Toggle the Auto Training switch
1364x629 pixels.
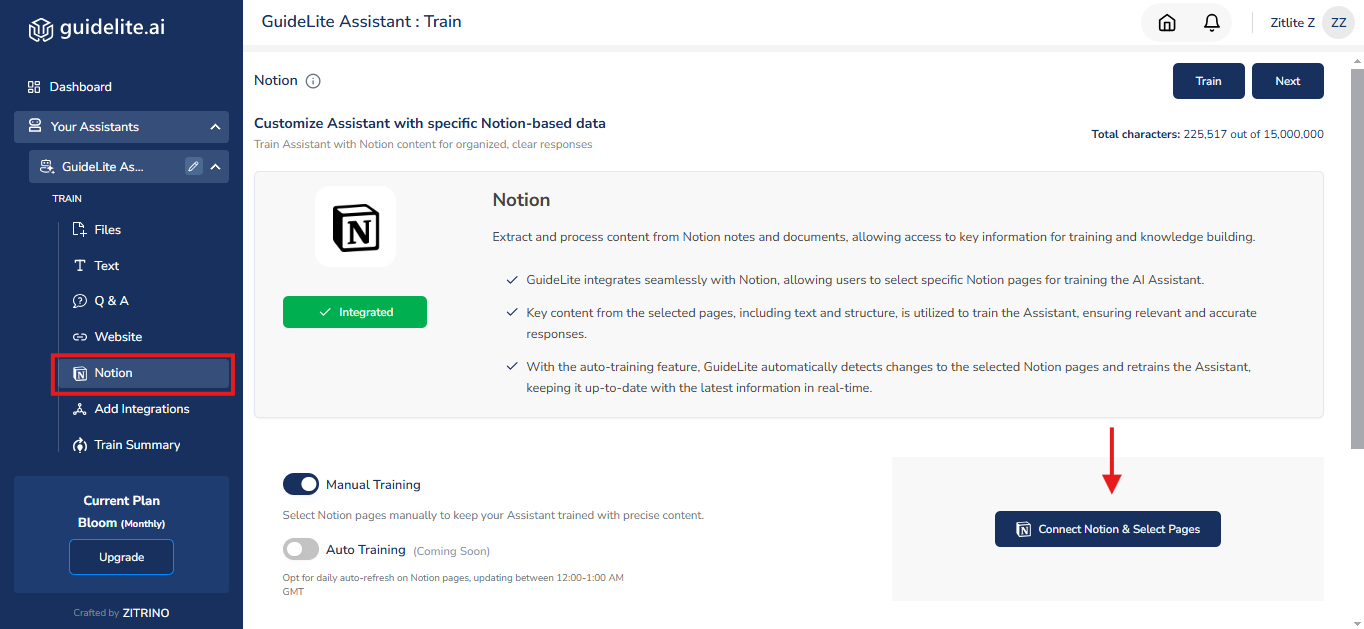tap(301, 549)
